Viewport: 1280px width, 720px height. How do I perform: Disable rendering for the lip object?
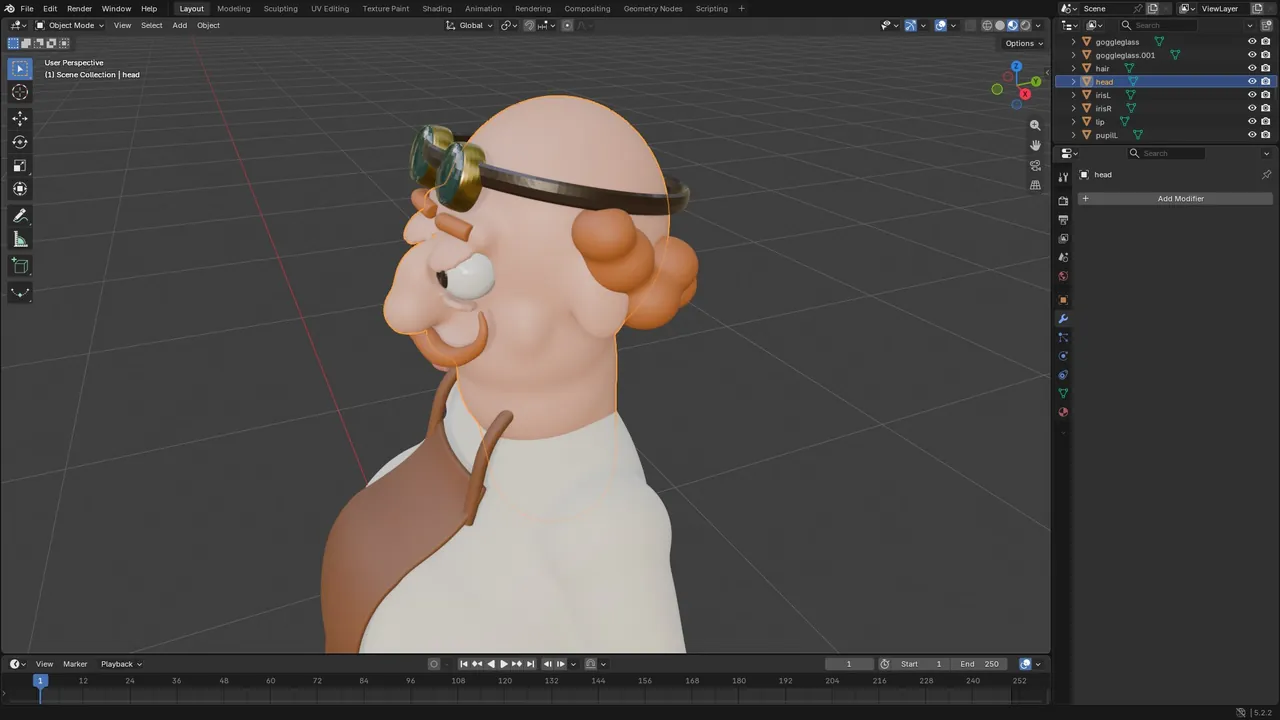click(x=1265, y=122)
